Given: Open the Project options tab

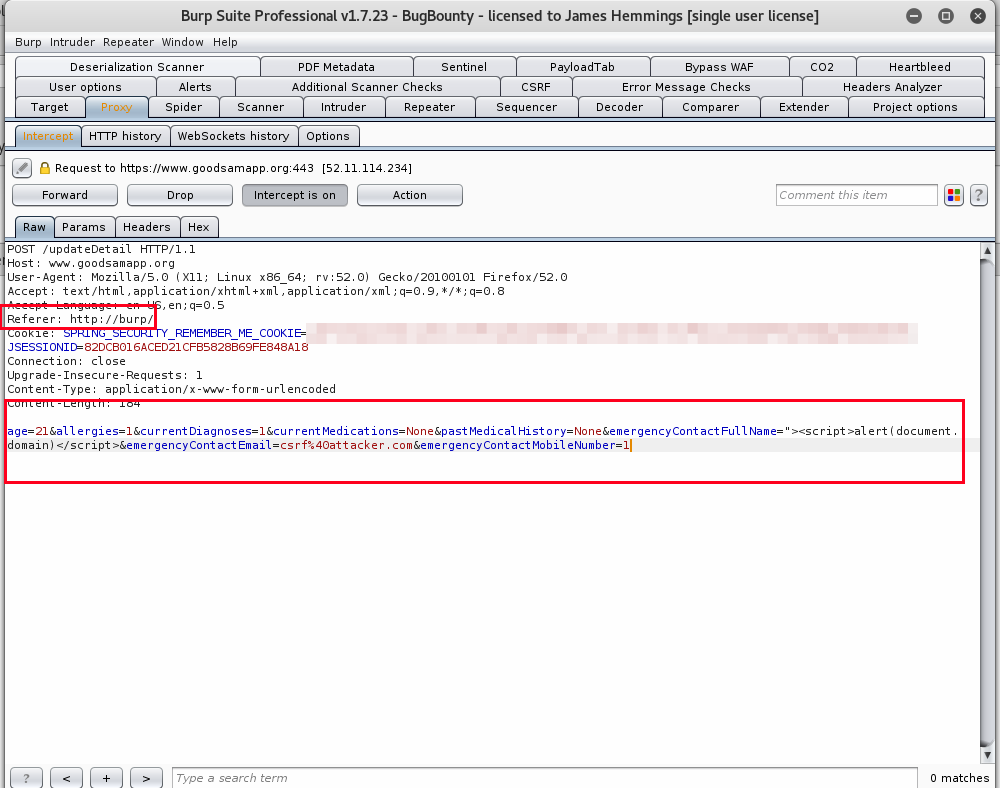Looking at the screenshot, I should [x=915, y=107].
